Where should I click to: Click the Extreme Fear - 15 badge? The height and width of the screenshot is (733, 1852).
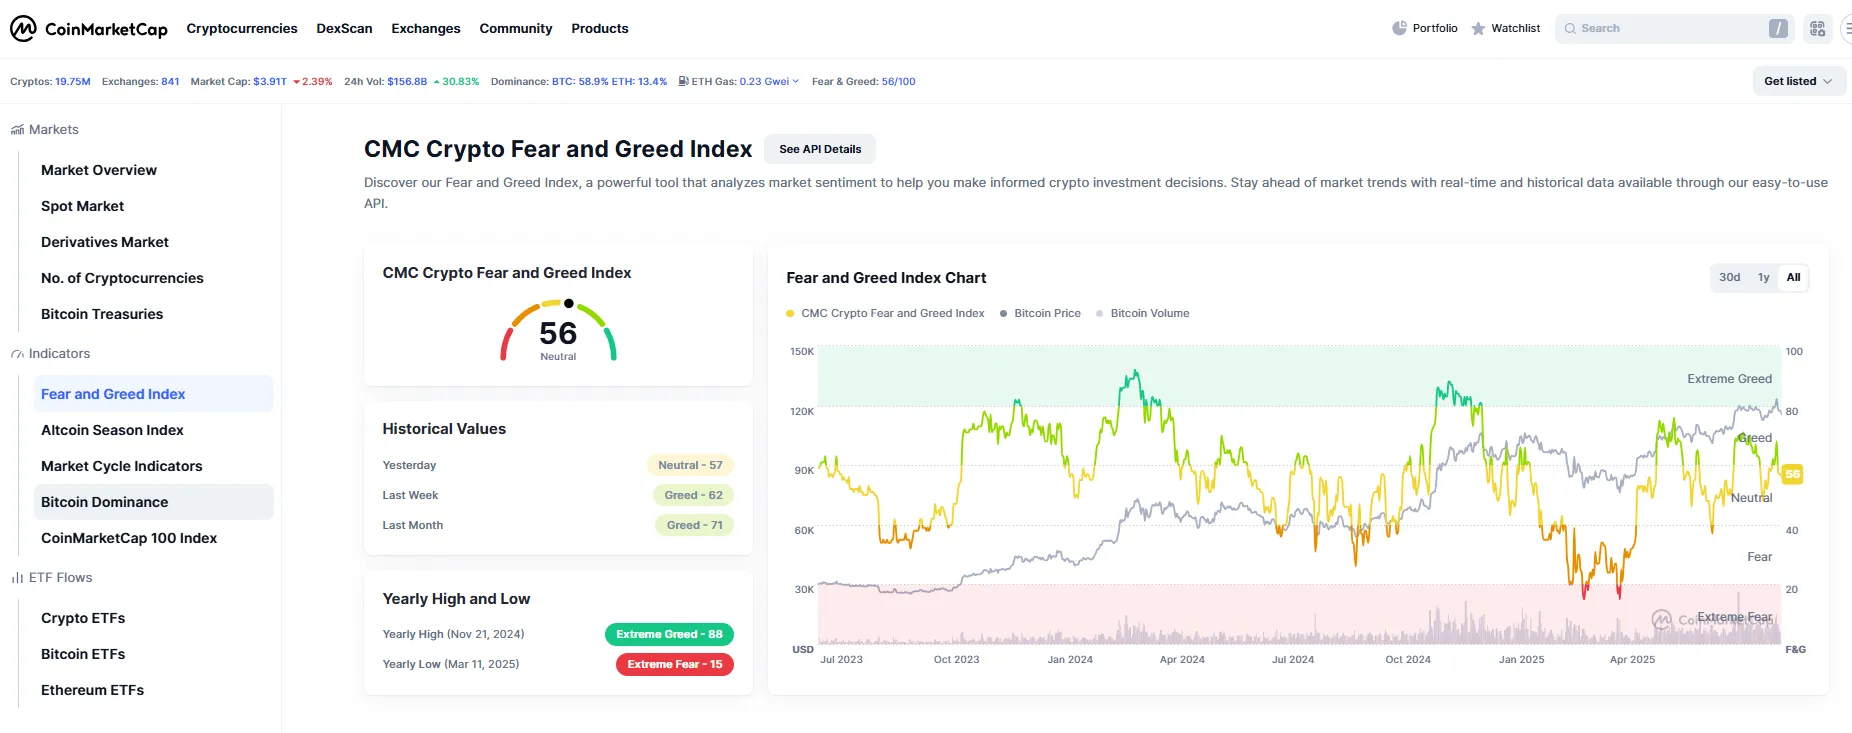pyautogui.click(x=675, y=664)
